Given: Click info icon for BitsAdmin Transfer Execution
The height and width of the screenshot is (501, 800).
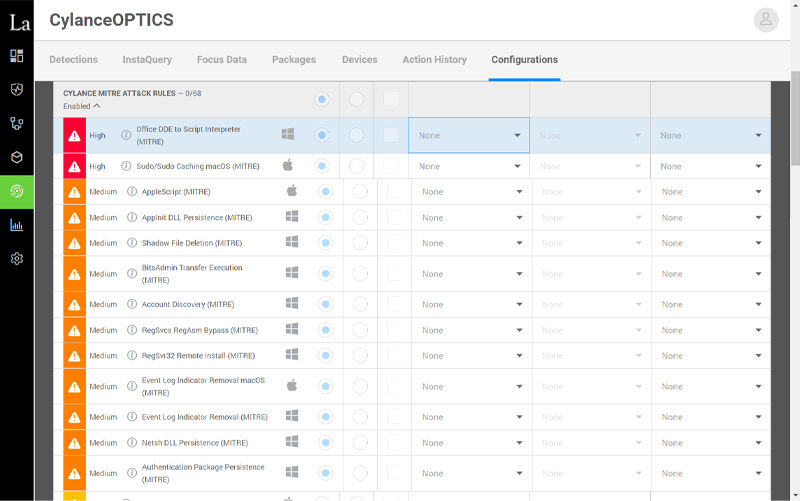Looking at the screenshot, I should pos(132,274).
